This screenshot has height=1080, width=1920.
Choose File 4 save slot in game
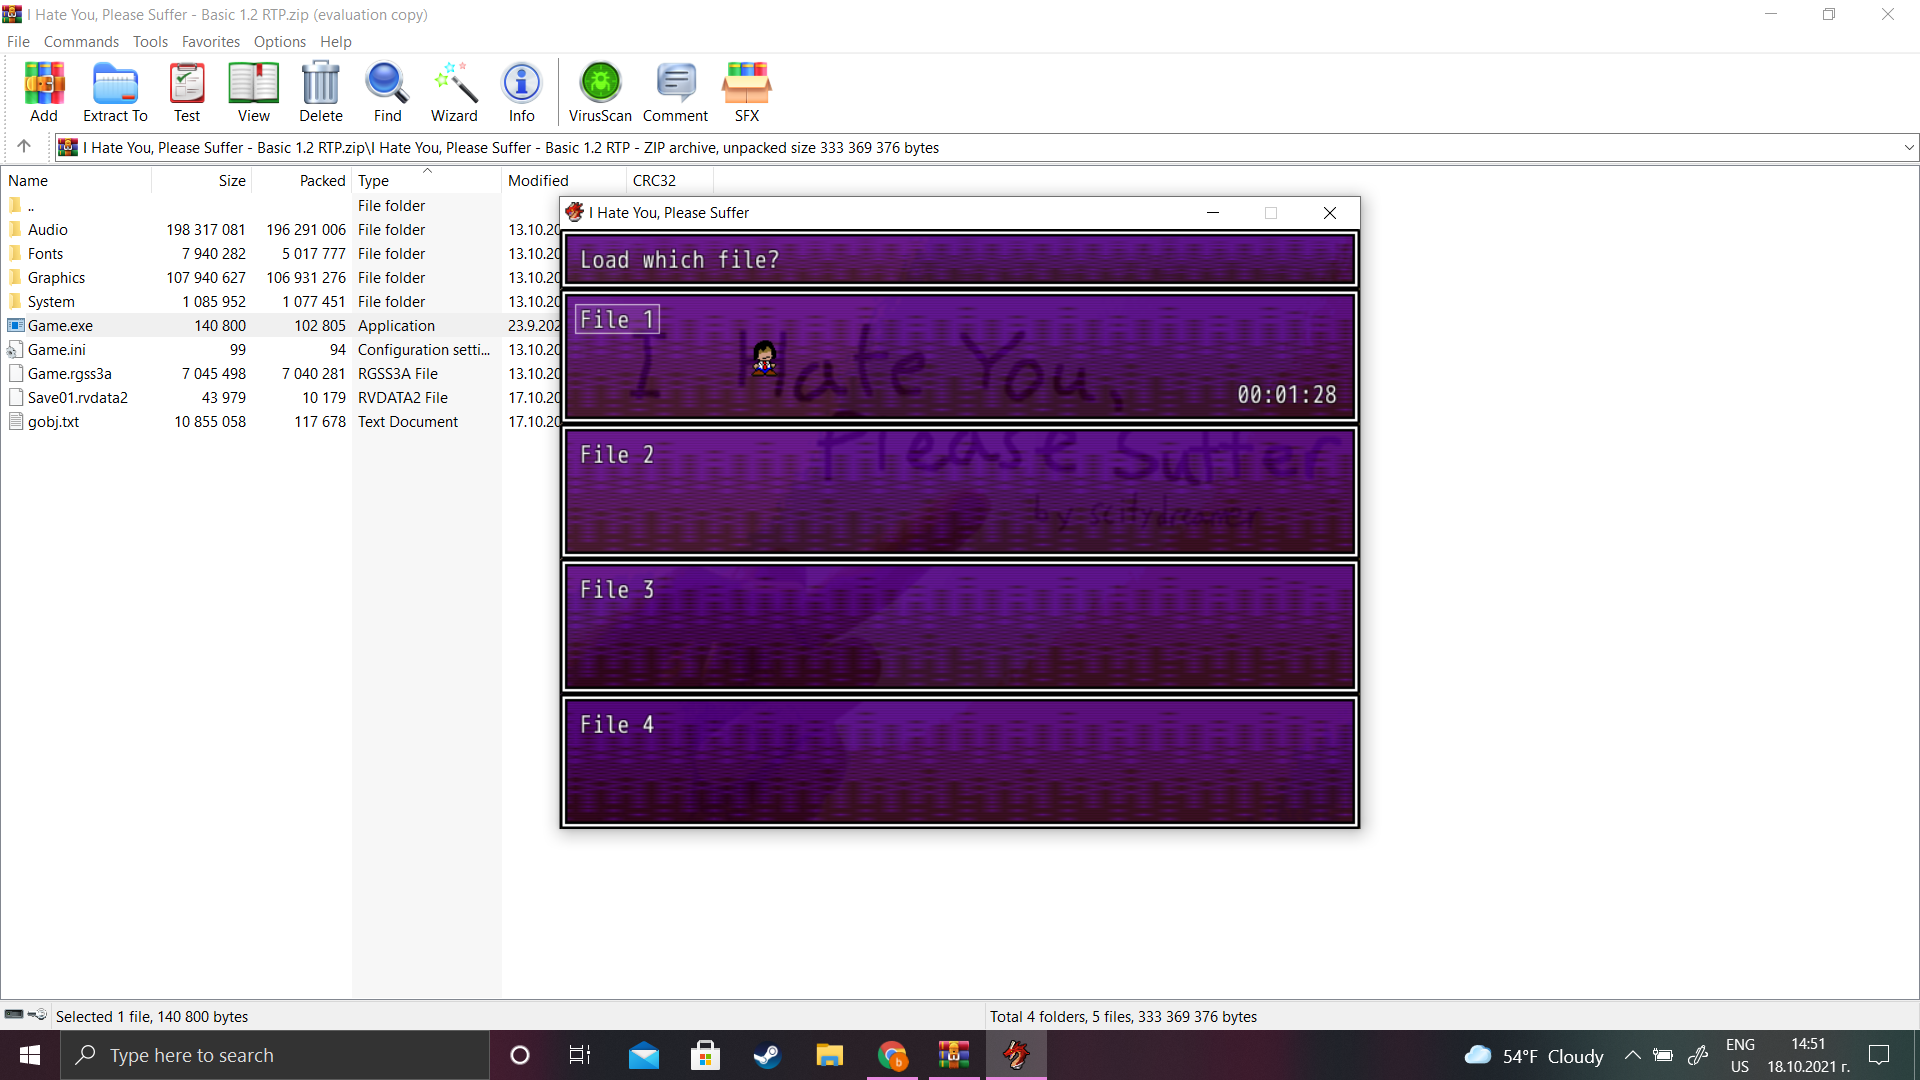click(x=960, y=761)
